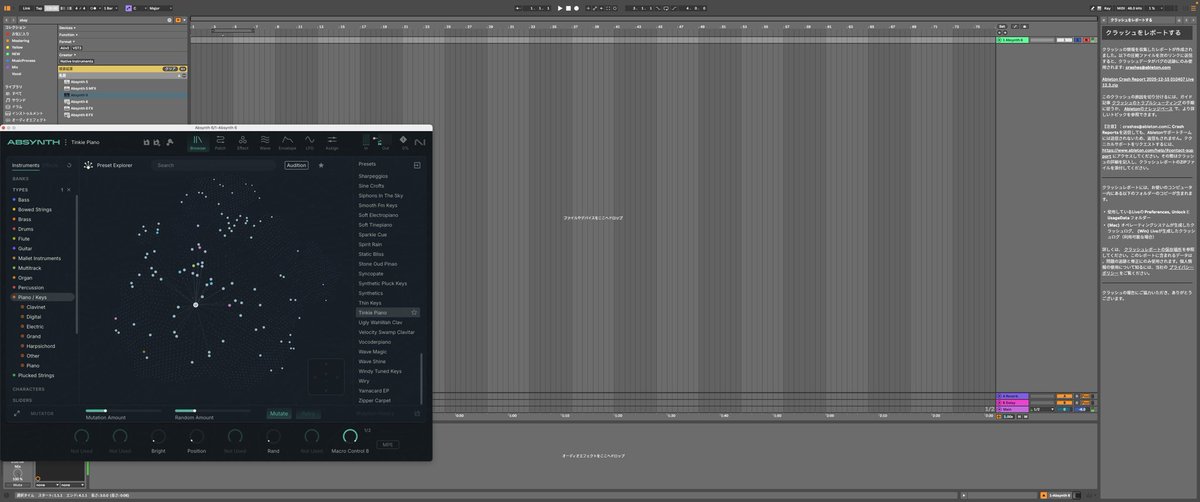
Task: Open the LFO page in Absynth
Action: point(309,144)
